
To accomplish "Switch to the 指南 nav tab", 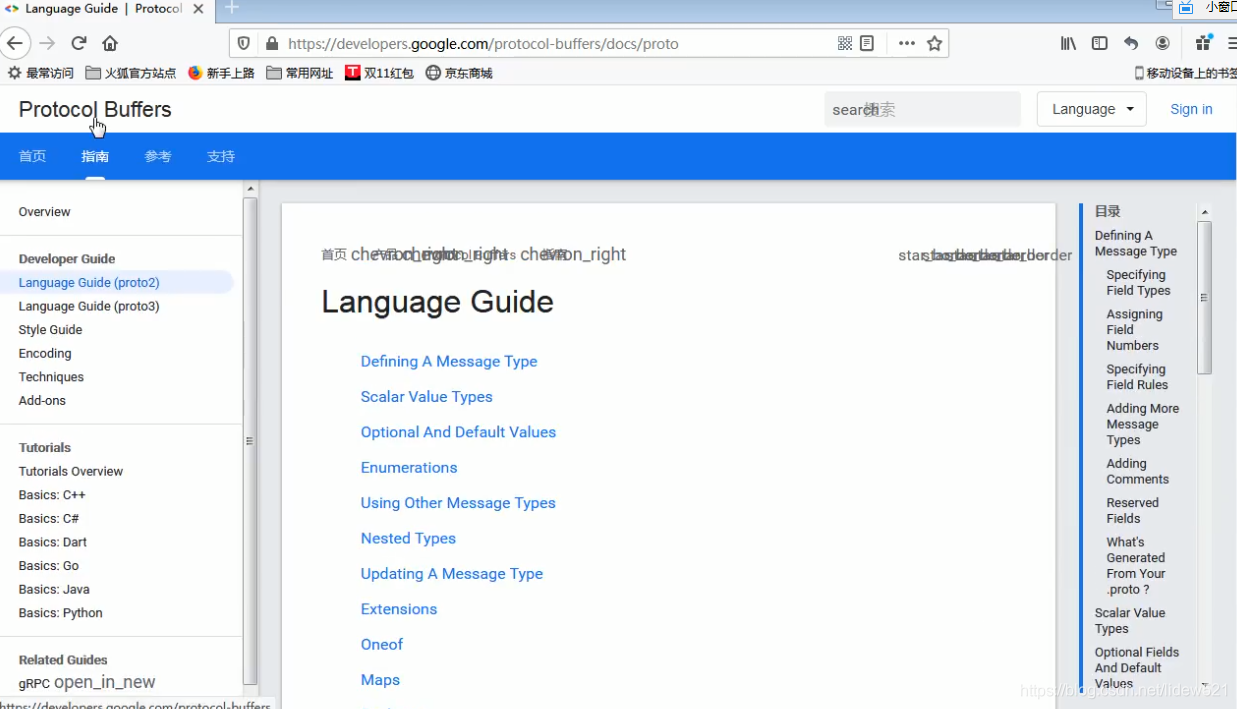I will 95,156.
